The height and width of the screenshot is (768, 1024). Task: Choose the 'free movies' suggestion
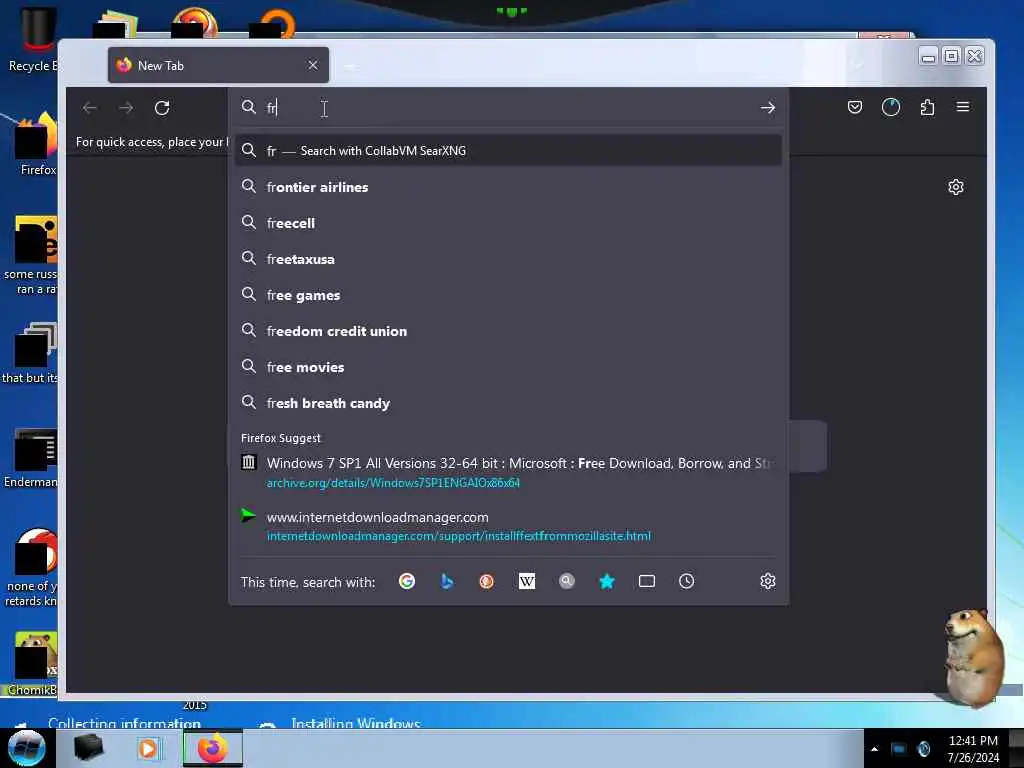coord(508,367)
